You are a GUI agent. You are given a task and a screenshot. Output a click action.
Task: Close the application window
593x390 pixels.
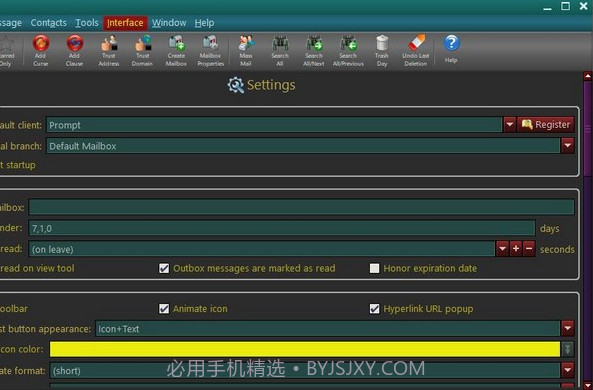click(x=584, y=6)
